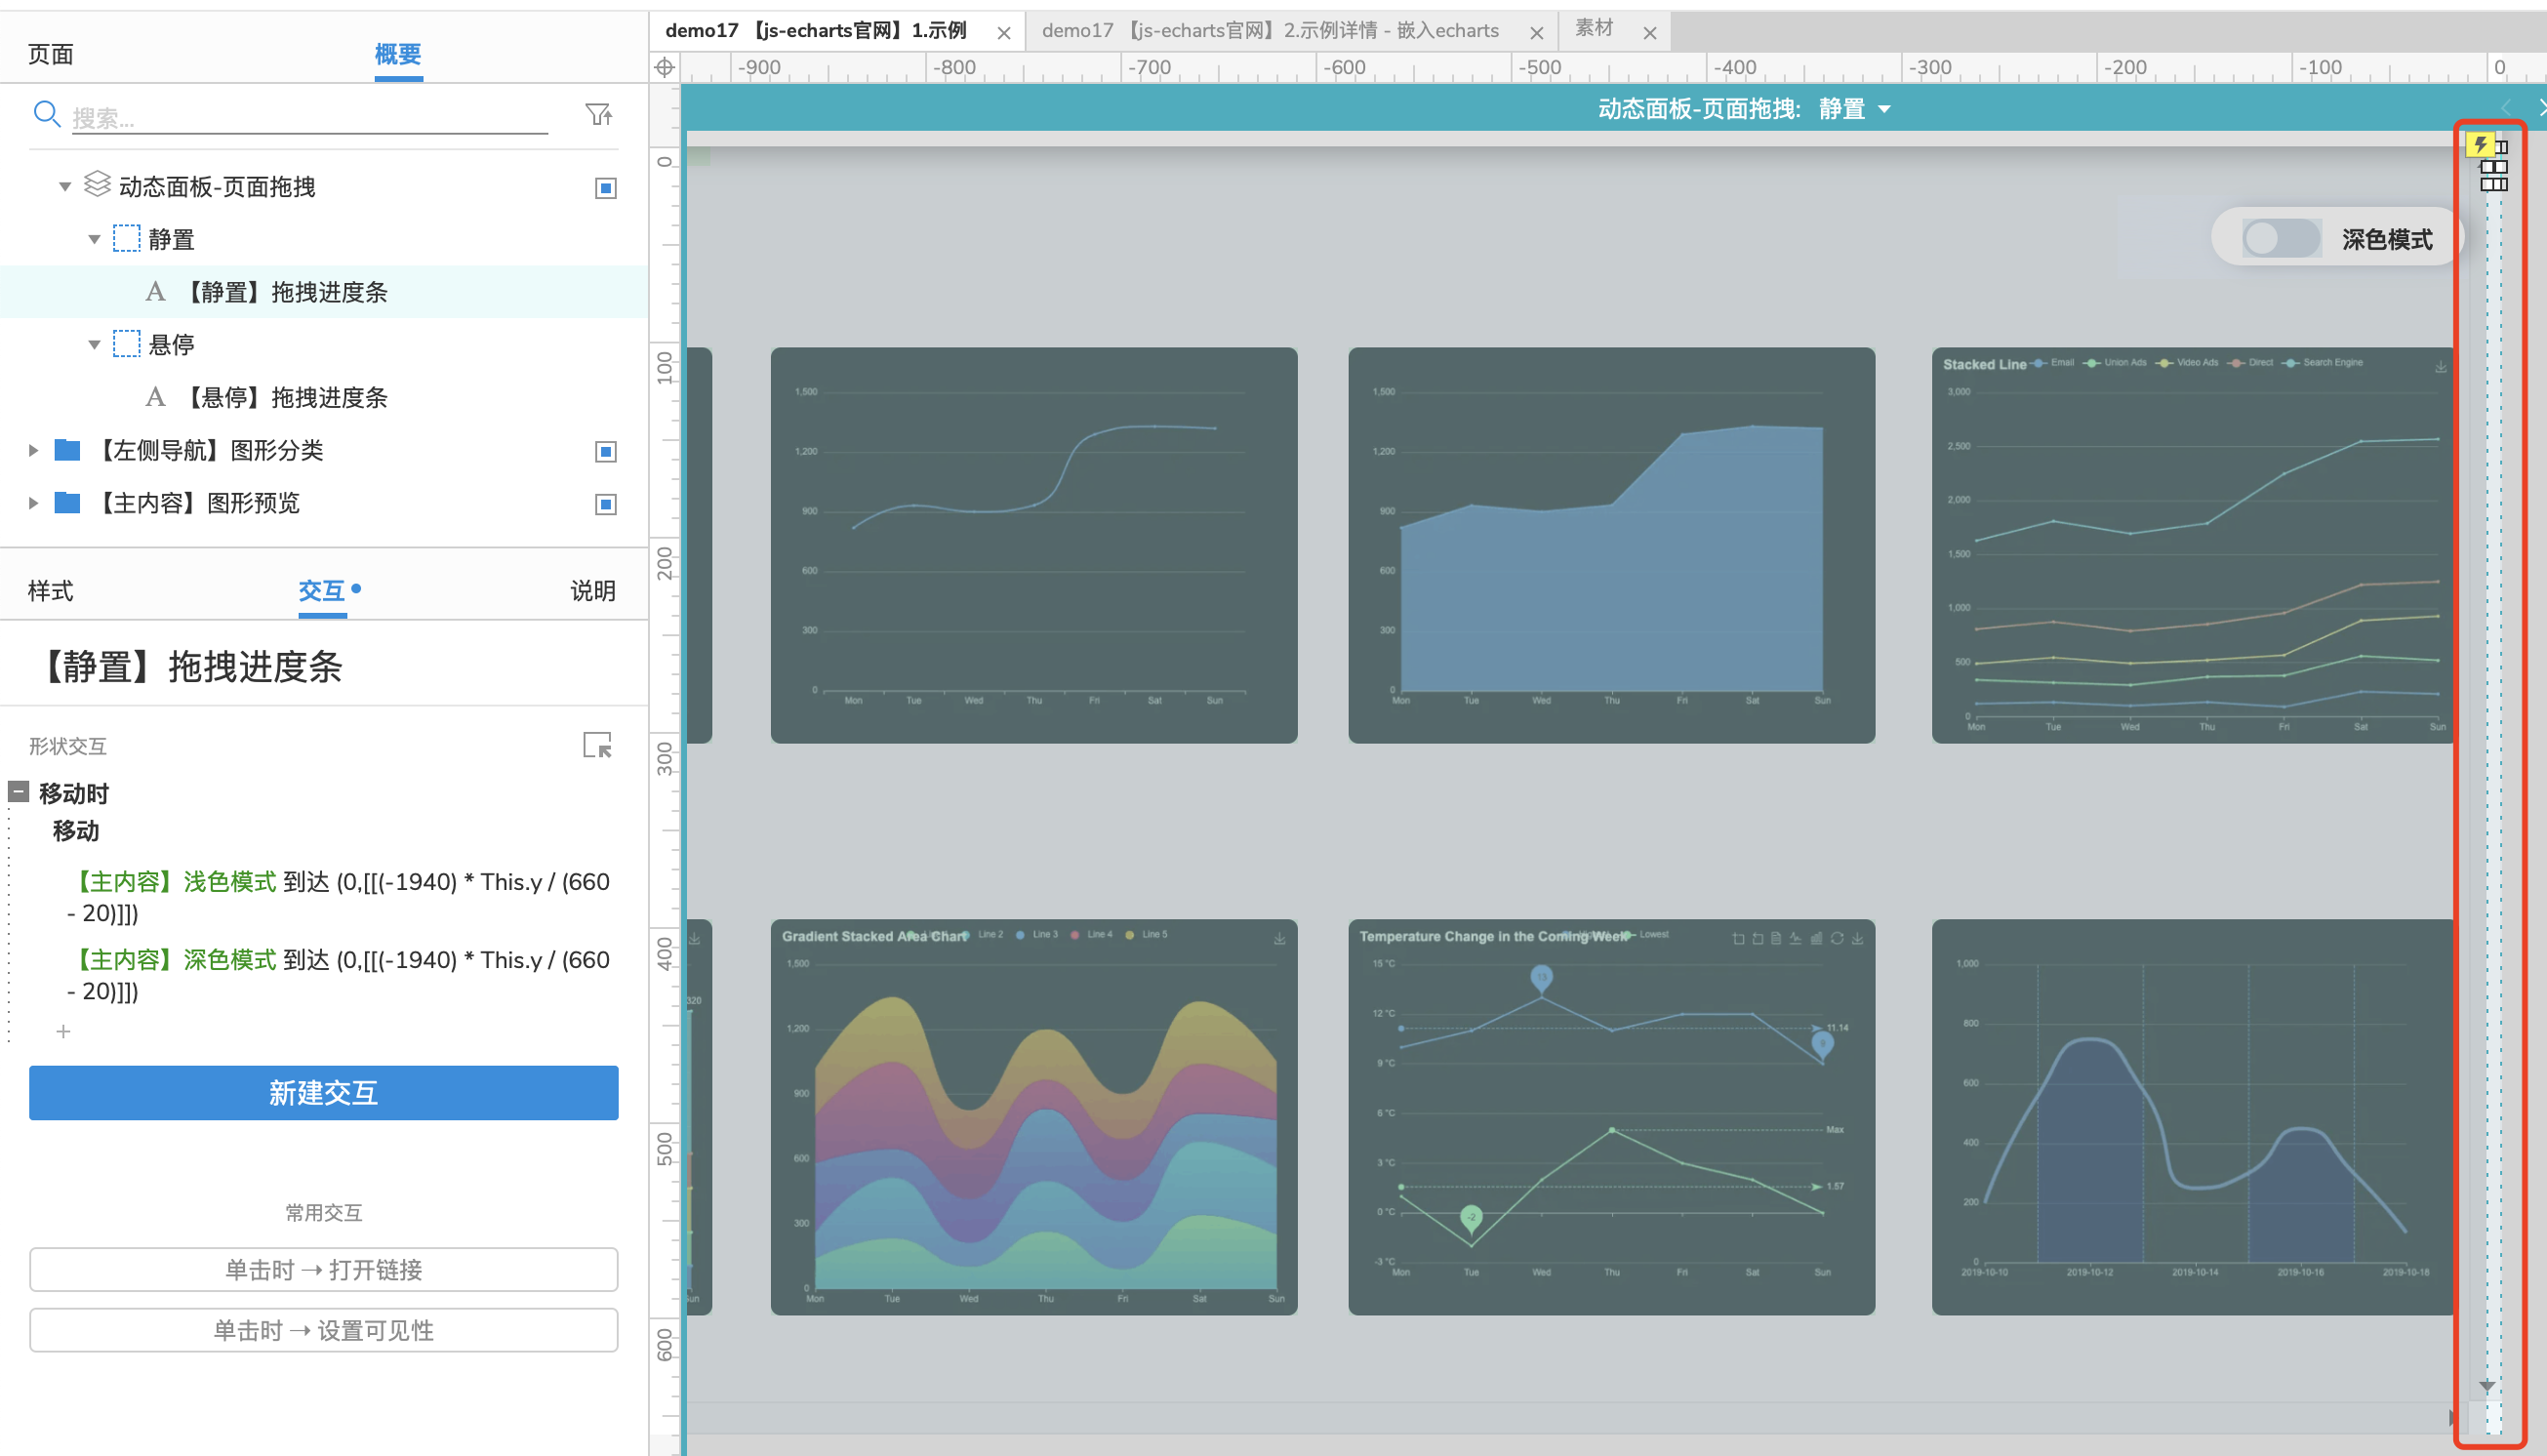
Task: Click the 新建交互 button
Action: click(324, 1093)
